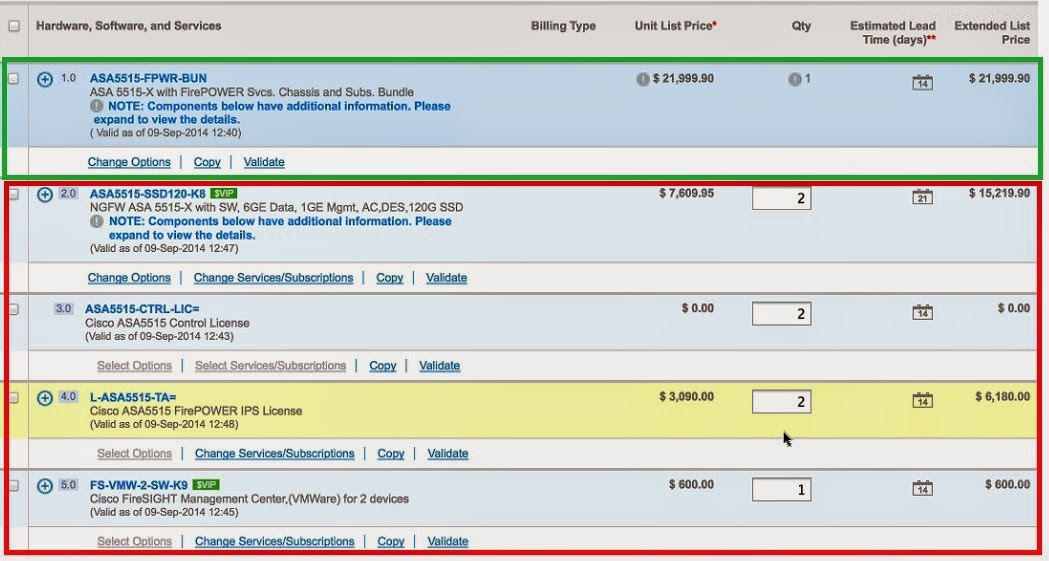
Task: Focus quantity field for ASA5515-CTRL-LIC=
Action: [781, 314]
